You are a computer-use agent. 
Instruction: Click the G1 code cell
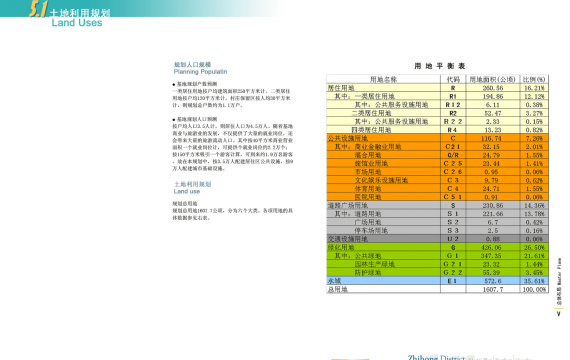click(x=453, y=256)
